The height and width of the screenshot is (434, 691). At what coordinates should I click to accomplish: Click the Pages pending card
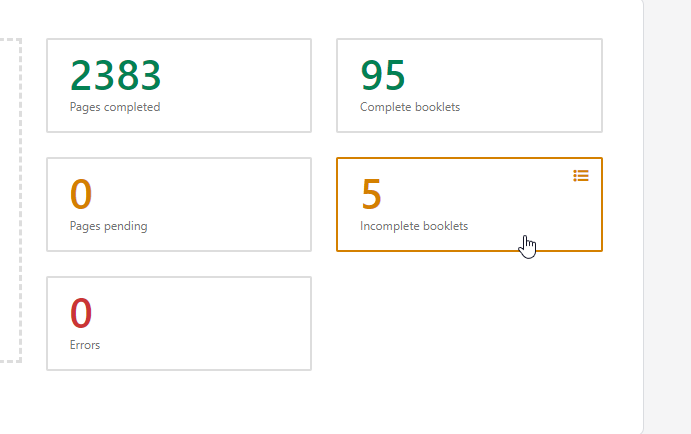(x=179, y=204)
